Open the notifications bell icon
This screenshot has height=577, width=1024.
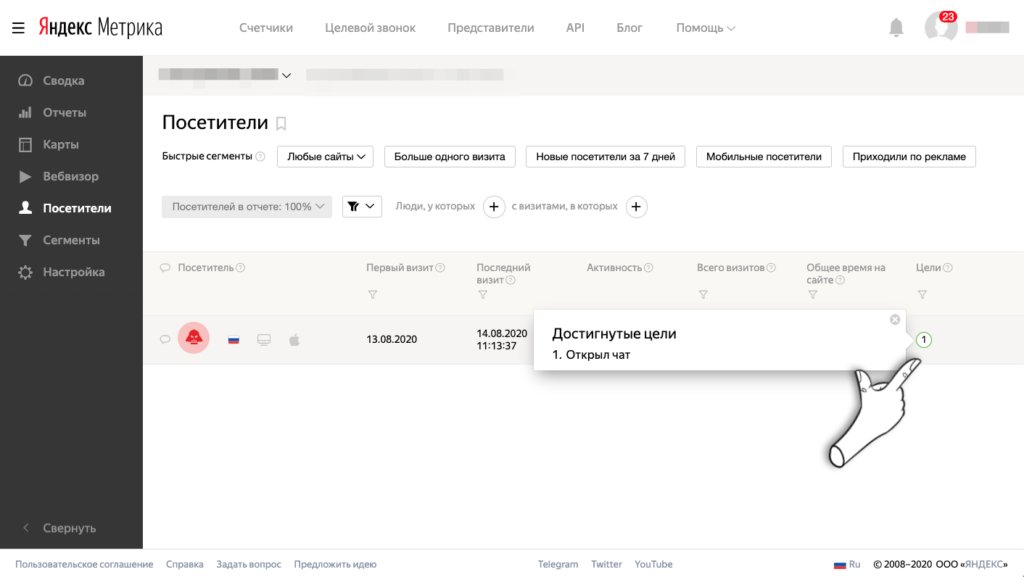(x=896, y=27)
